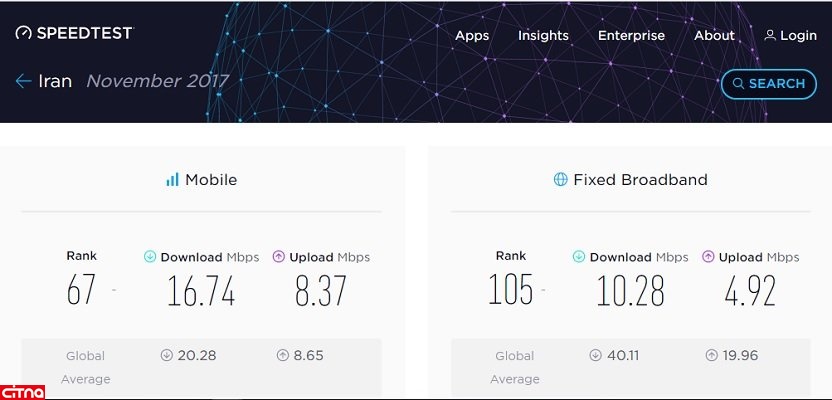Click the SPEEDTEST wordmark text
This screenshot has width=832, height=400.
[x=84, y=33]
